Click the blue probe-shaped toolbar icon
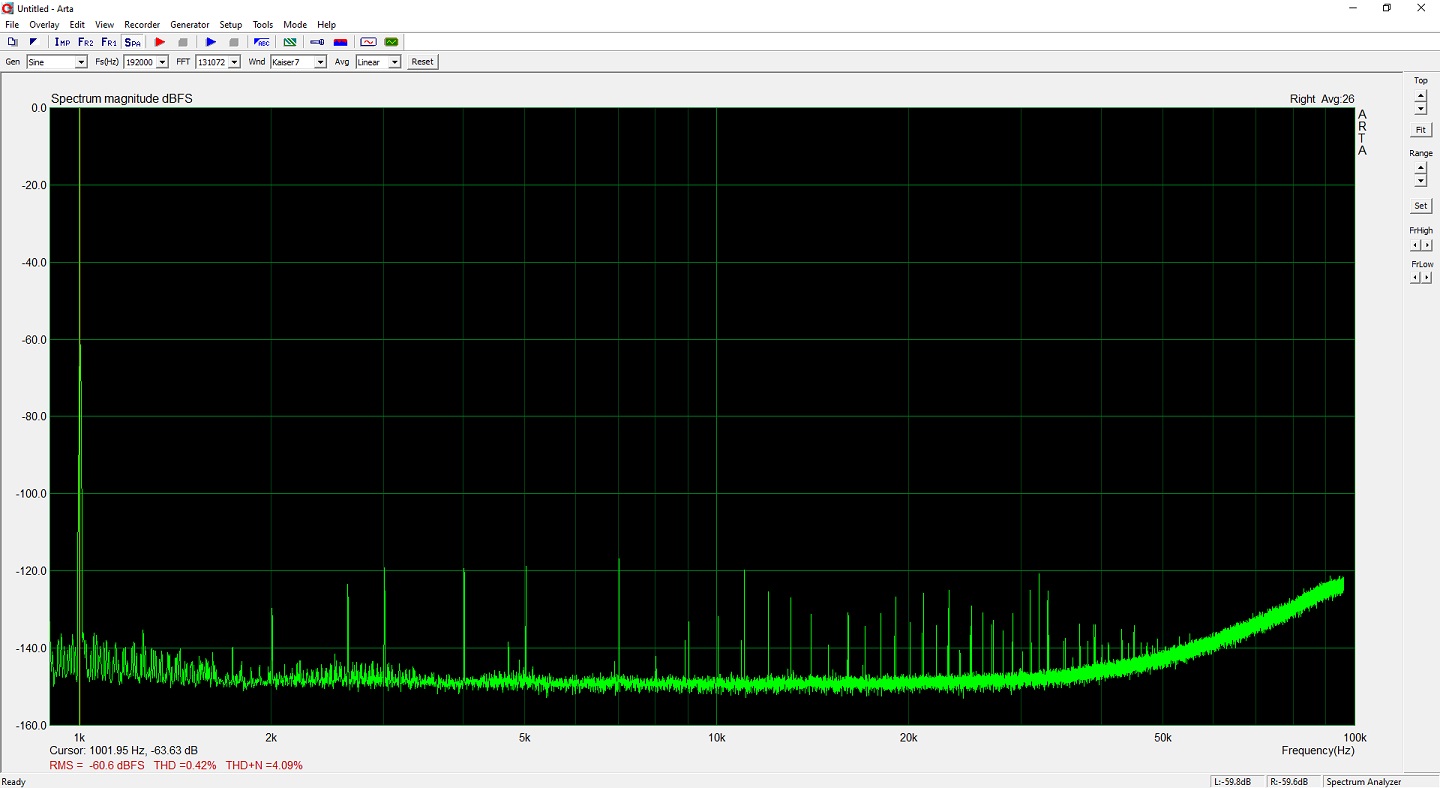Screen dimensions: 1440x788 point(317,42)
